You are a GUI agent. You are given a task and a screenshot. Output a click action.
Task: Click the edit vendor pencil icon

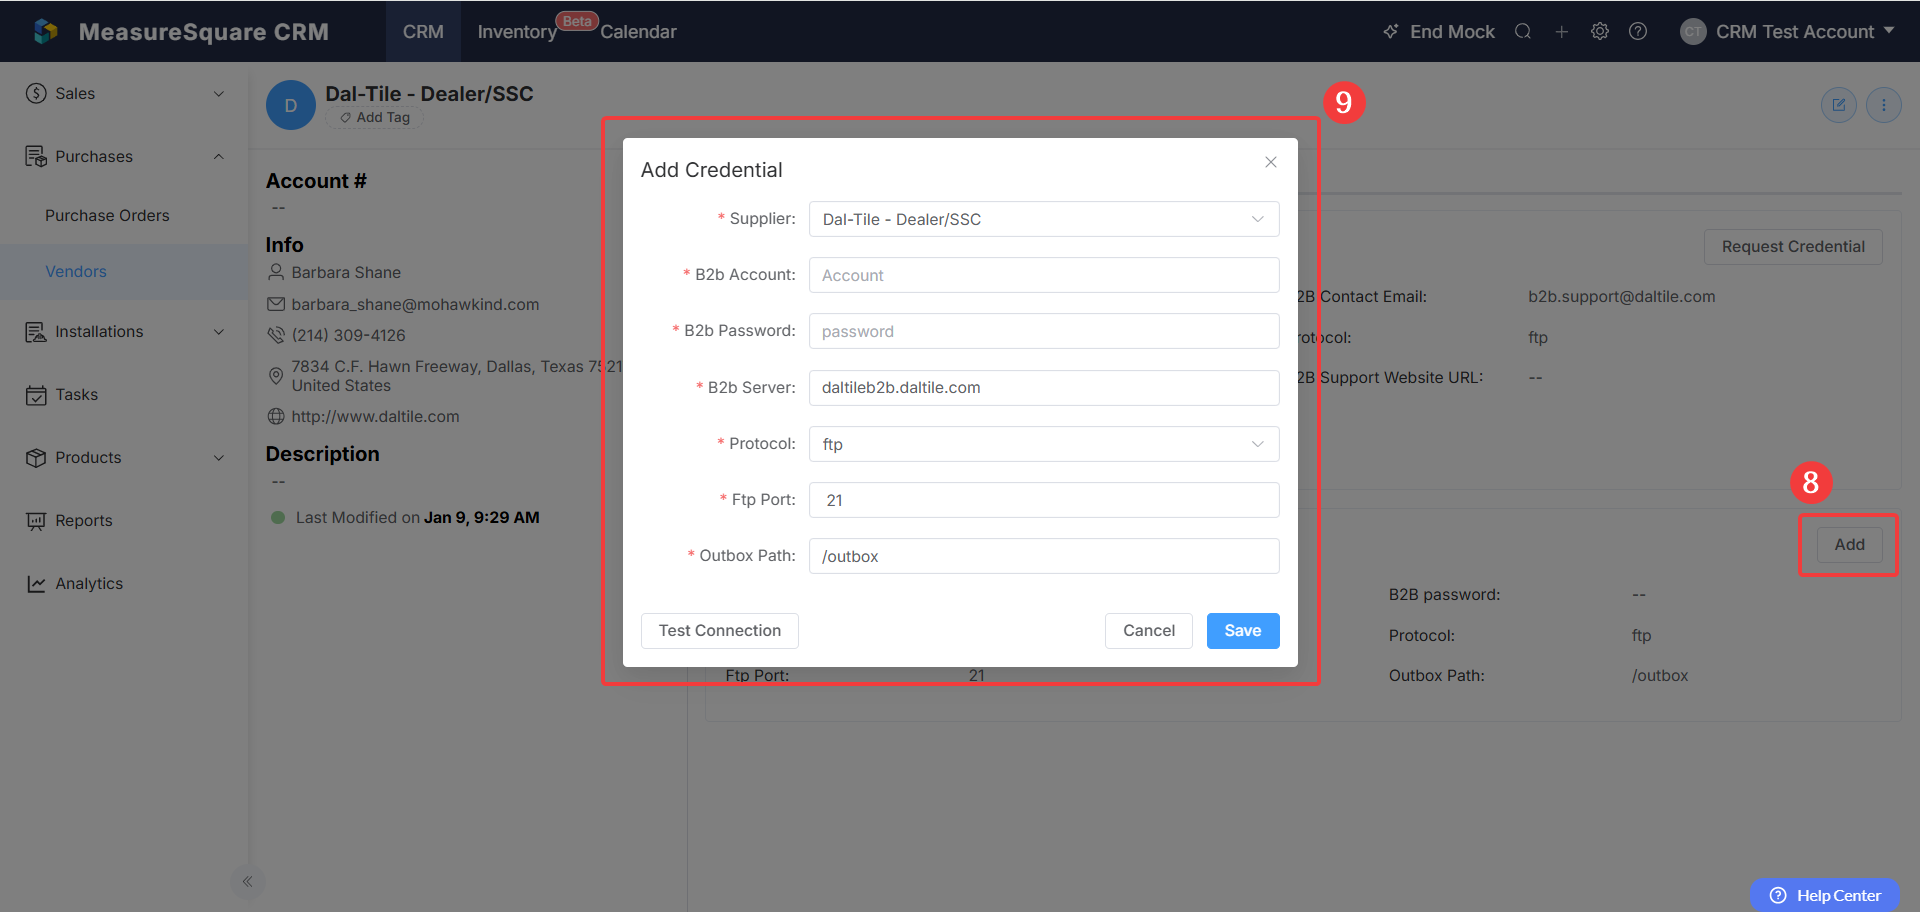coord(1839,105)
